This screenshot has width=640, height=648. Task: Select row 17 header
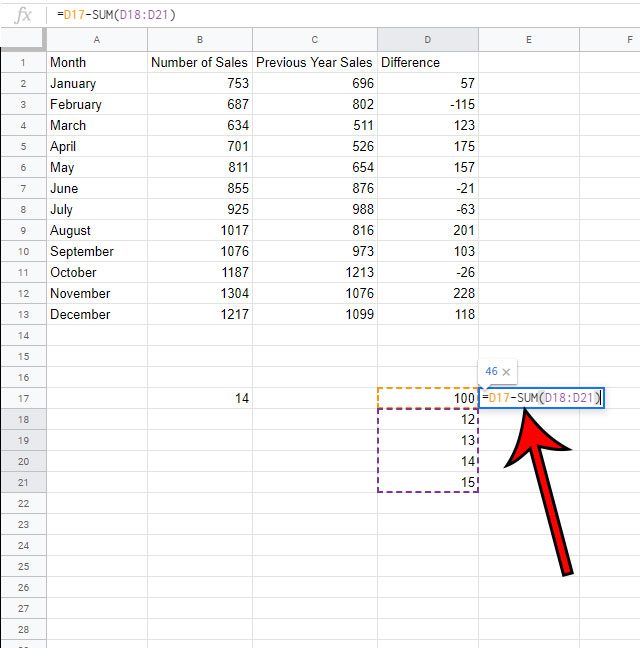22,398
